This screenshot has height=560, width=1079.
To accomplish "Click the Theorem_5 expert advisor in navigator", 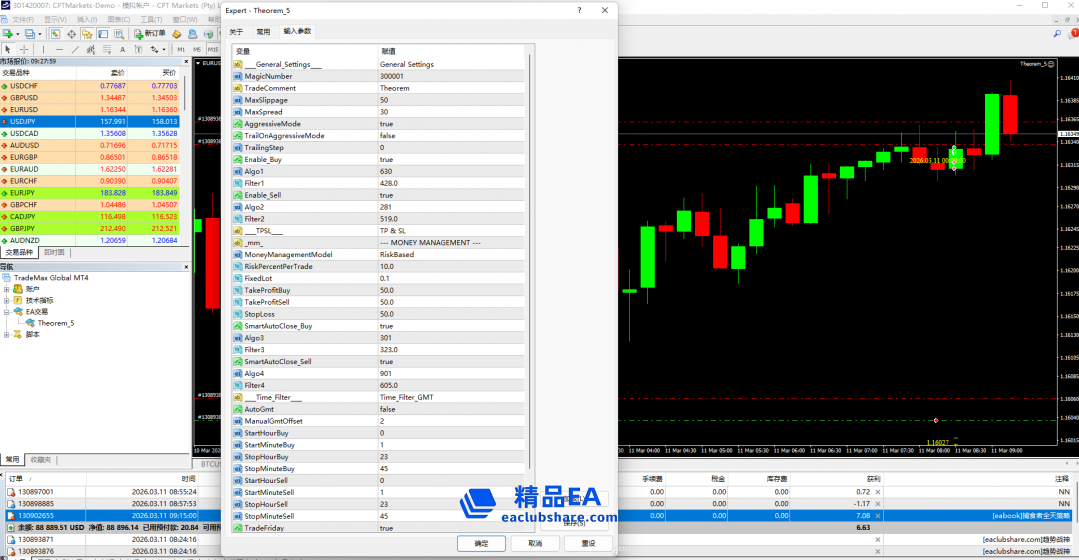I will [55, 323].
